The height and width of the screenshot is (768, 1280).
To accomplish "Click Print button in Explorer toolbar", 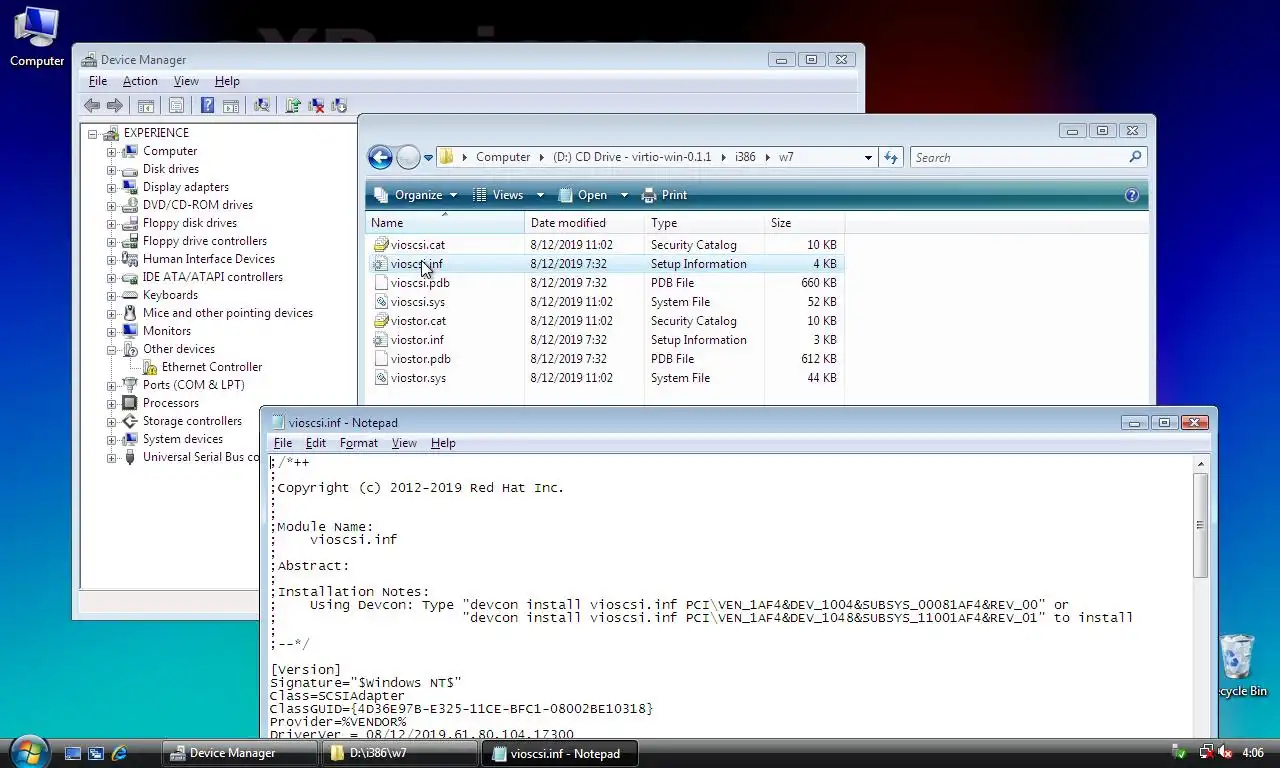I will 664,195.
